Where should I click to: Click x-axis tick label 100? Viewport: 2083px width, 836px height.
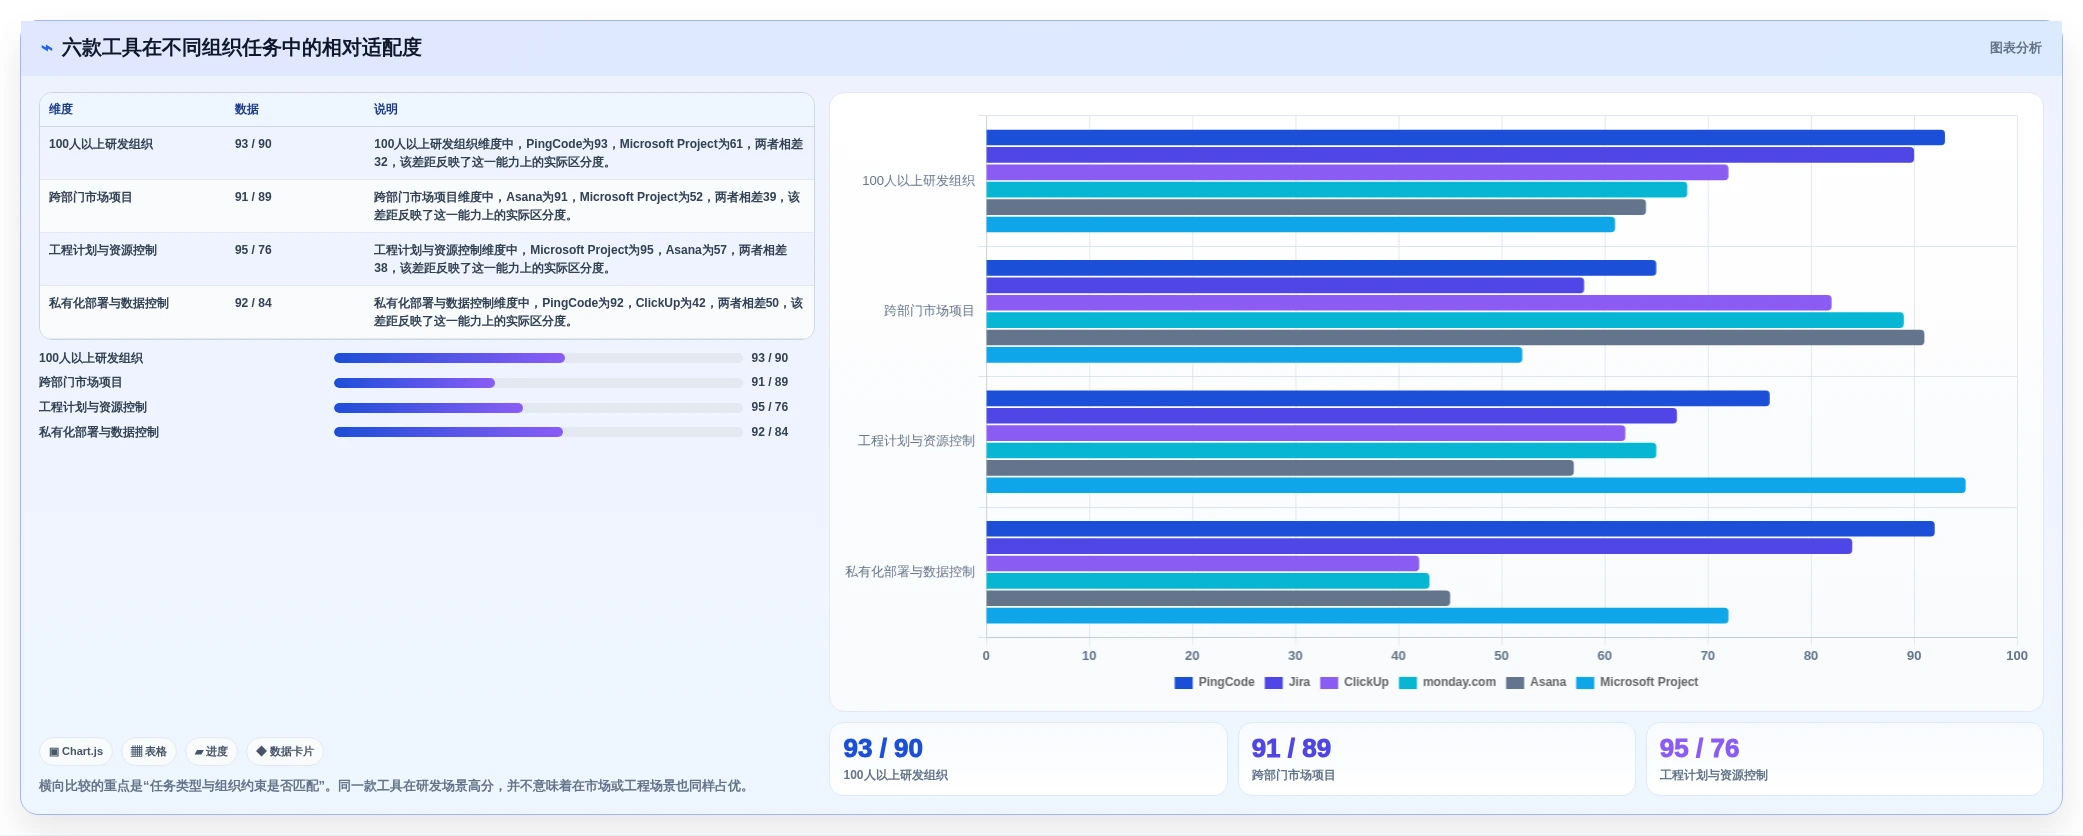click(x=2016, y=656)
